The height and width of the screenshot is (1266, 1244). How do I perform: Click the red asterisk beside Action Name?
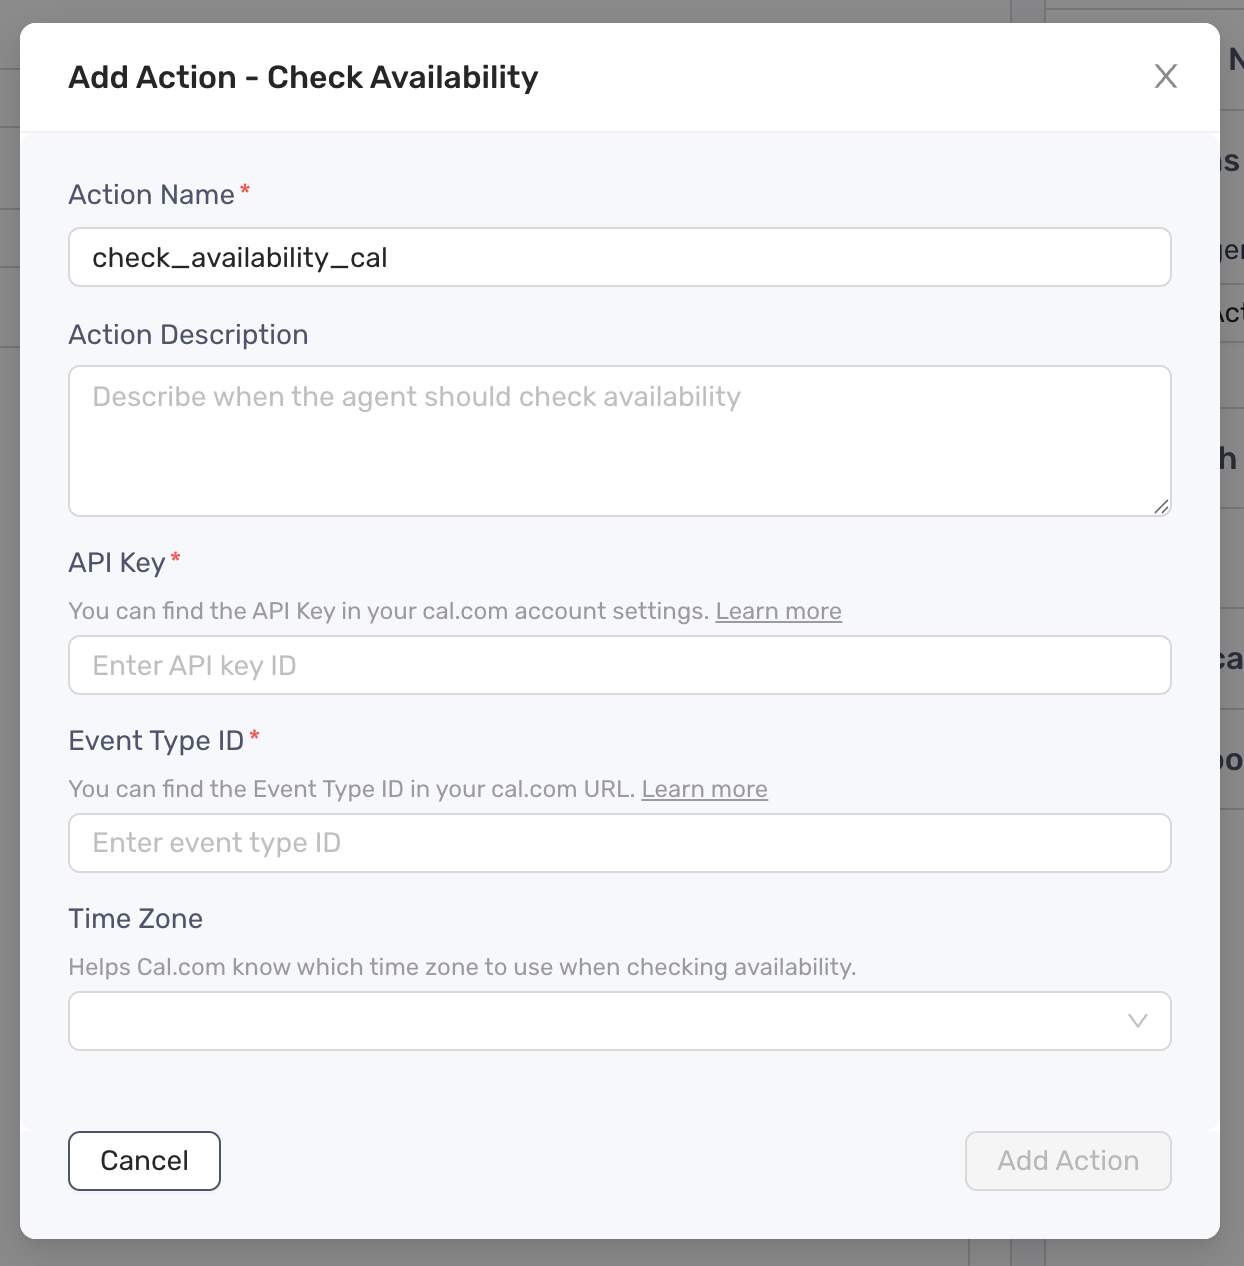(245, 189)
